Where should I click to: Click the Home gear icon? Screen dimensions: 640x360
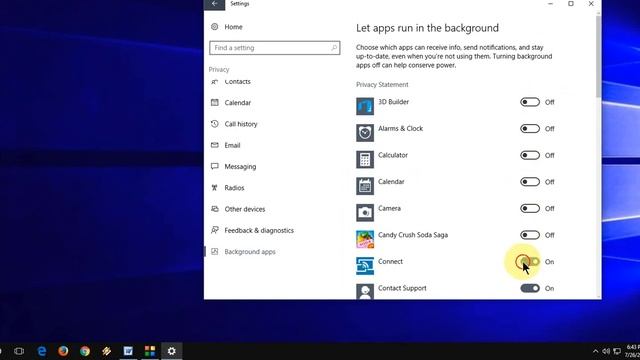214,27
